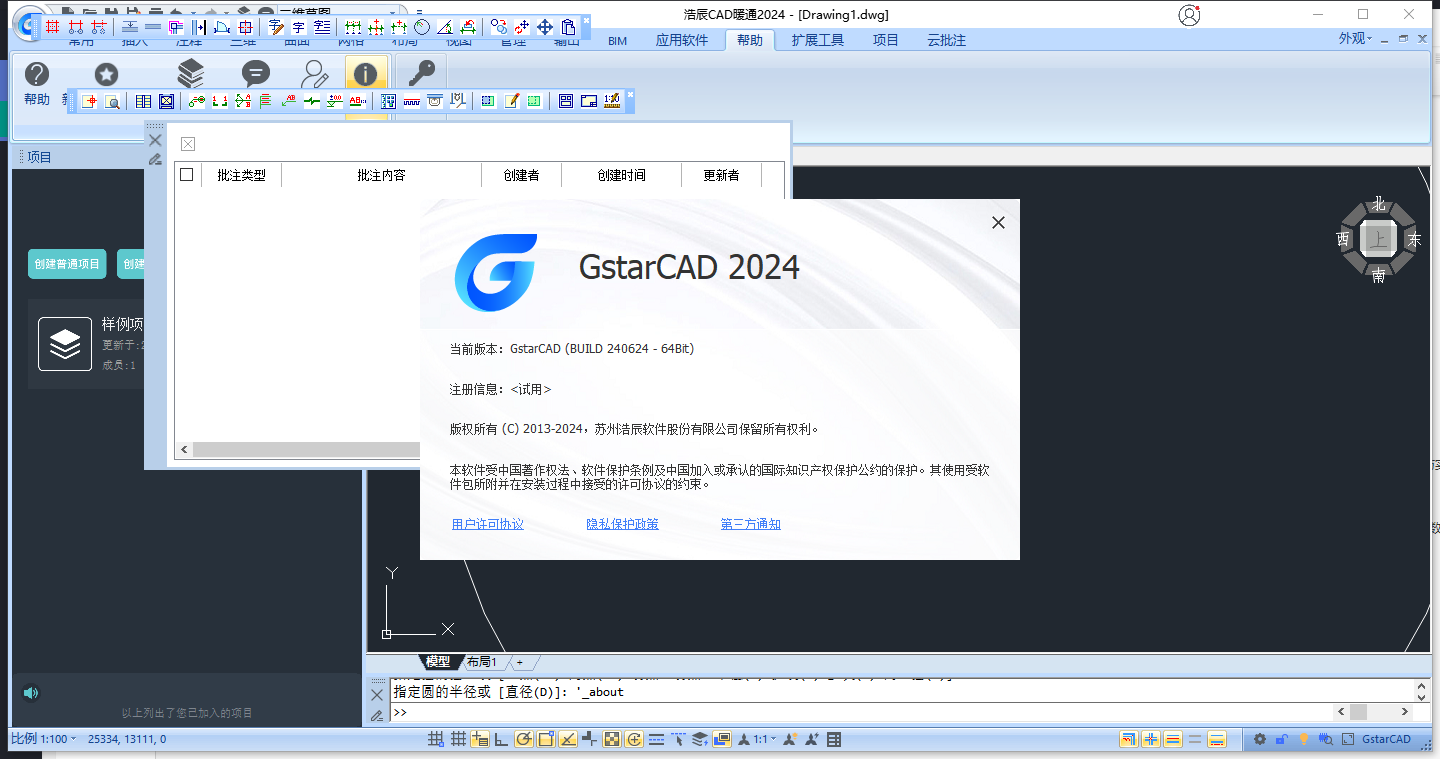Screen dimensions: 1440x759
Task: Open the 第三方通知 link
Action: pos(751,524)
